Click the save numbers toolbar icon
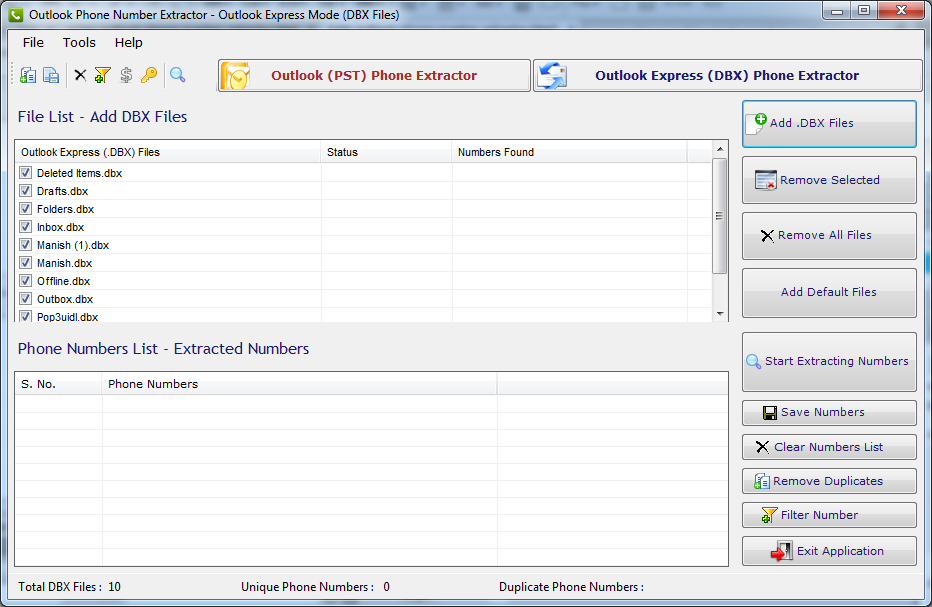 pyautogui.click(x=51, y=75)
